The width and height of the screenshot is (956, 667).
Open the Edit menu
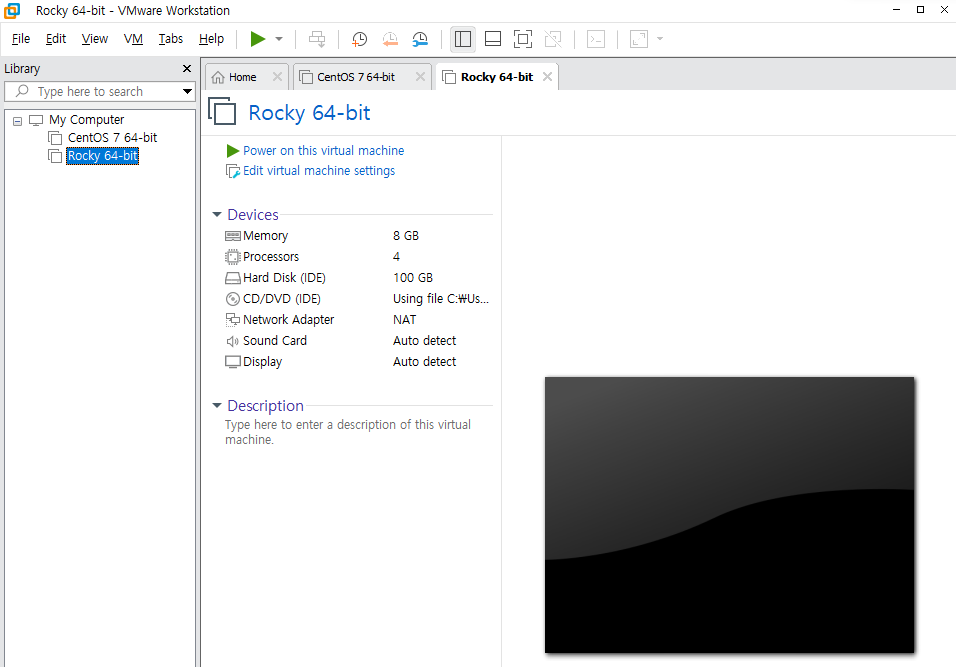coord(55,39)
